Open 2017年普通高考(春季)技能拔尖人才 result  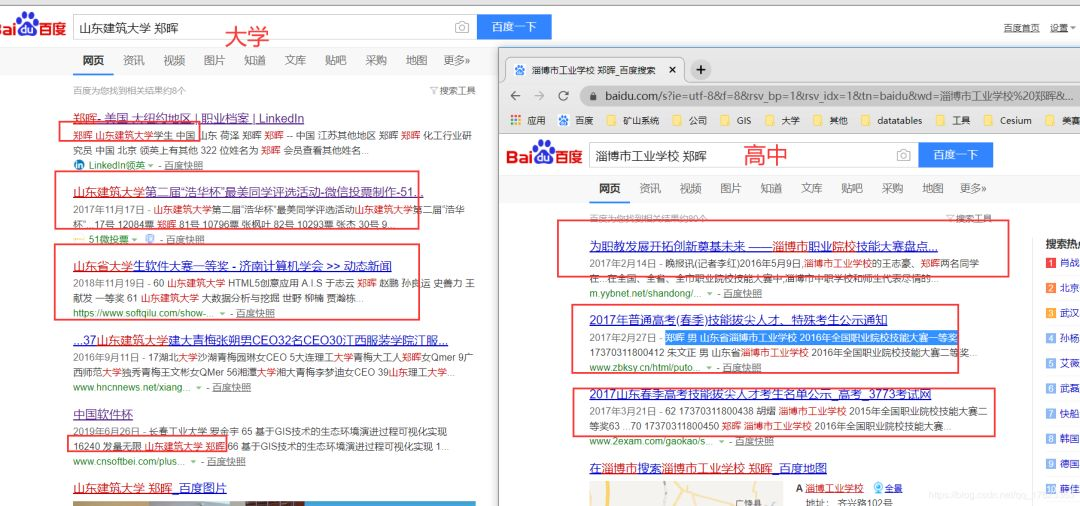click(738, 319)
